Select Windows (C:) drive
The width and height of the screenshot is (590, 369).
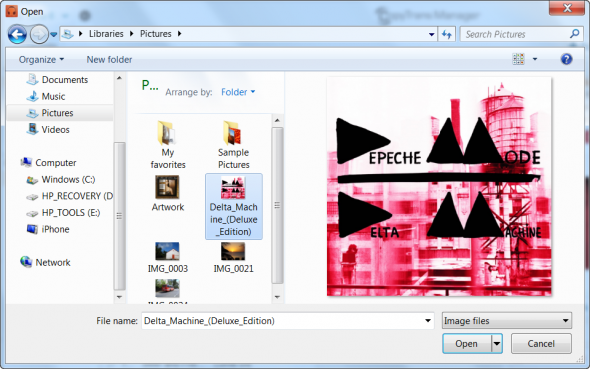click(61, 179)
